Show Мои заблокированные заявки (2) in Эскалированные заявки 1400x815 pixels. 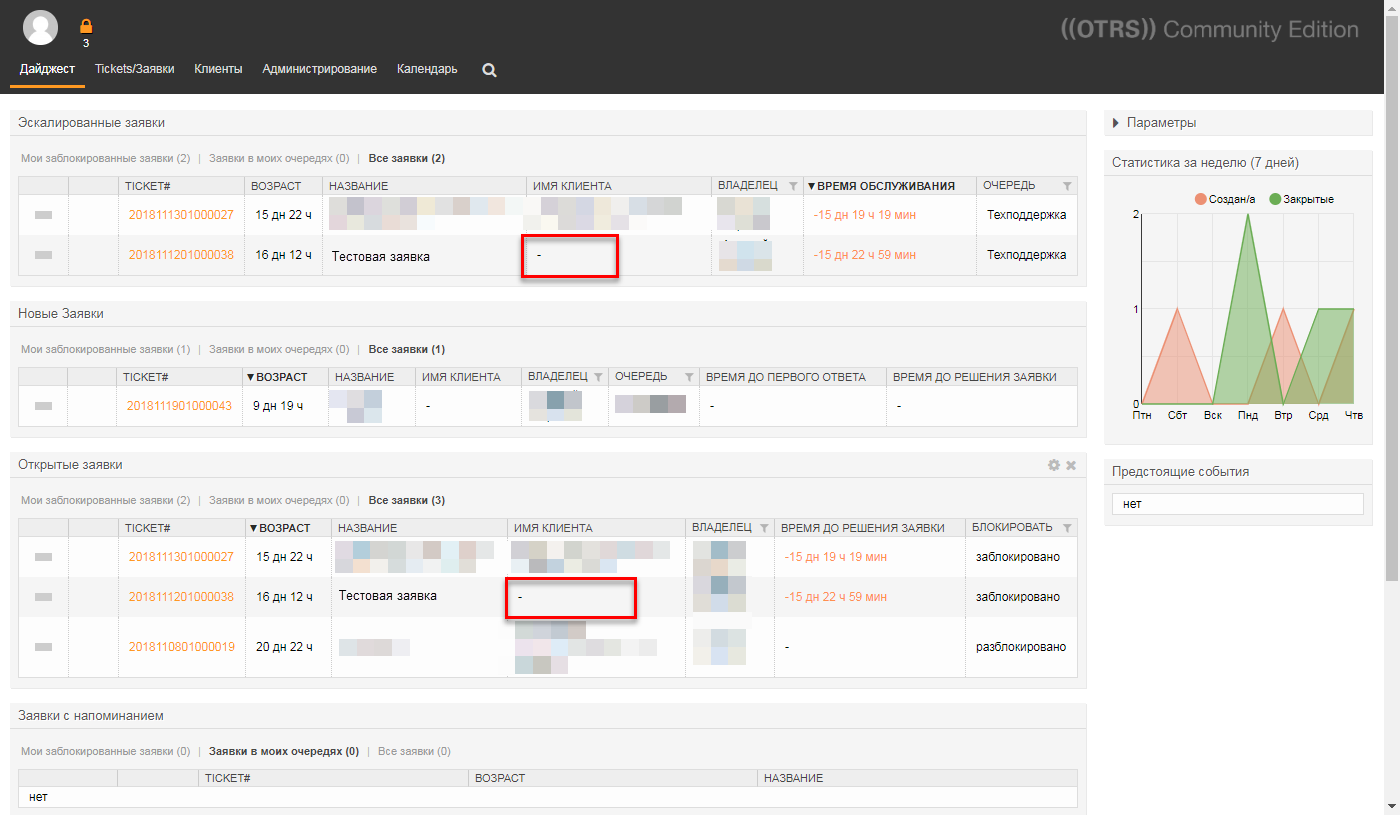pyautogui.click(x=105, y=158)
